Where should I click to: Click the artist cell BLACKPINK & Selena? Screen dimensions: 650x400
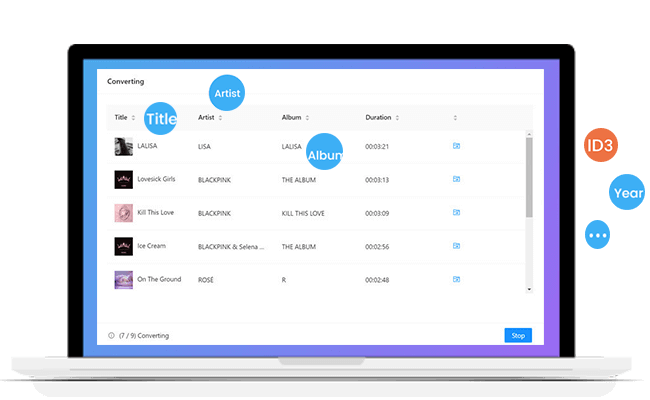coord(231,247)
